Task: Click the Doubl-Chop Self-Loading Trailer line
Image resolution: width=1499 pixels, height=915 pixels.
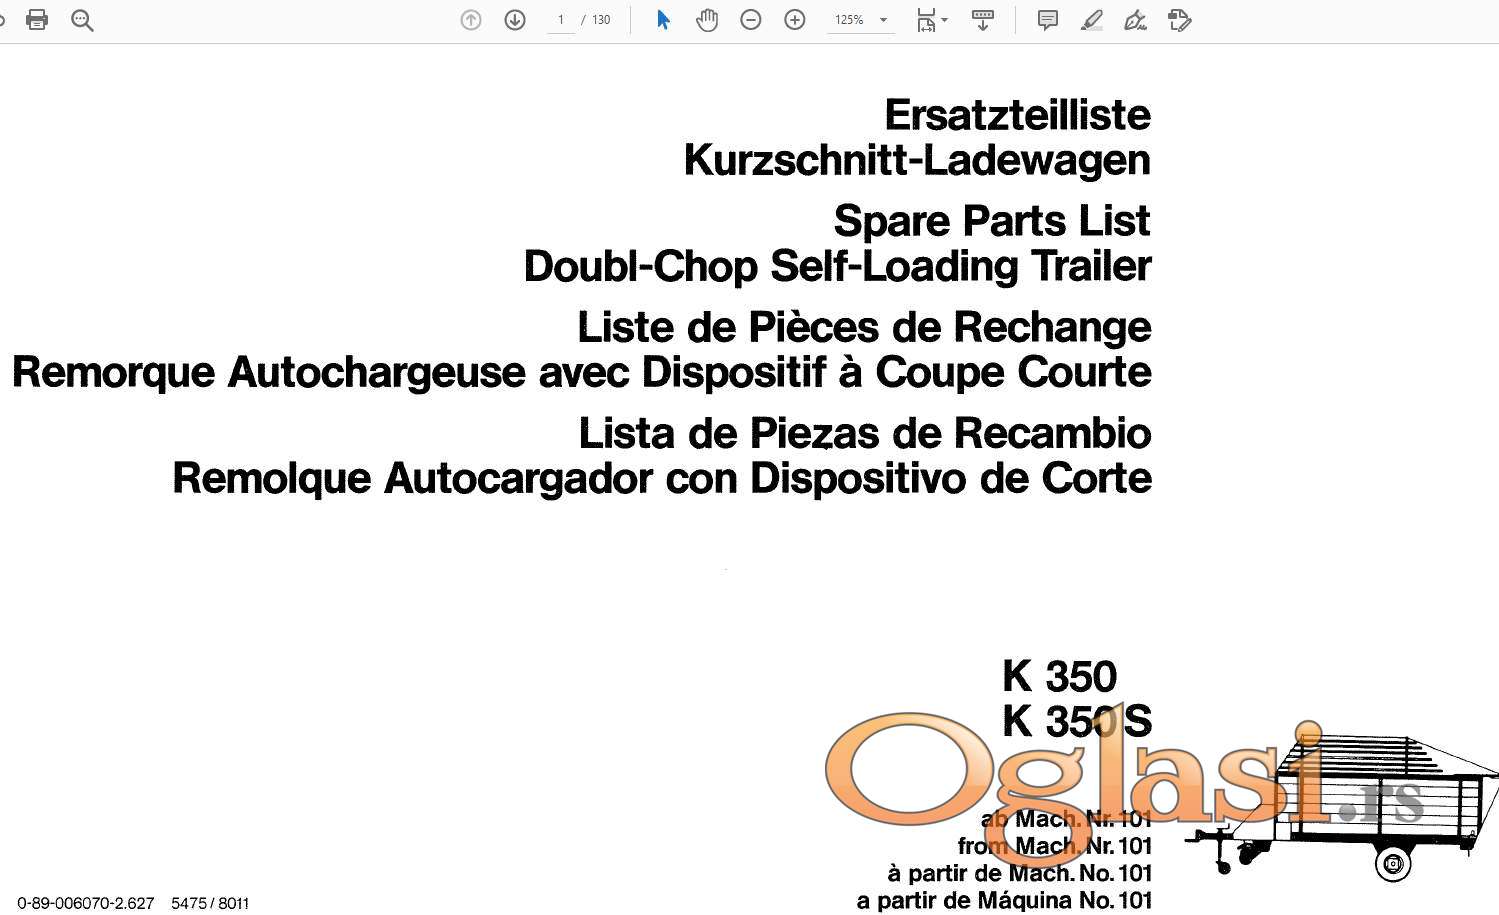Action: 838,267
